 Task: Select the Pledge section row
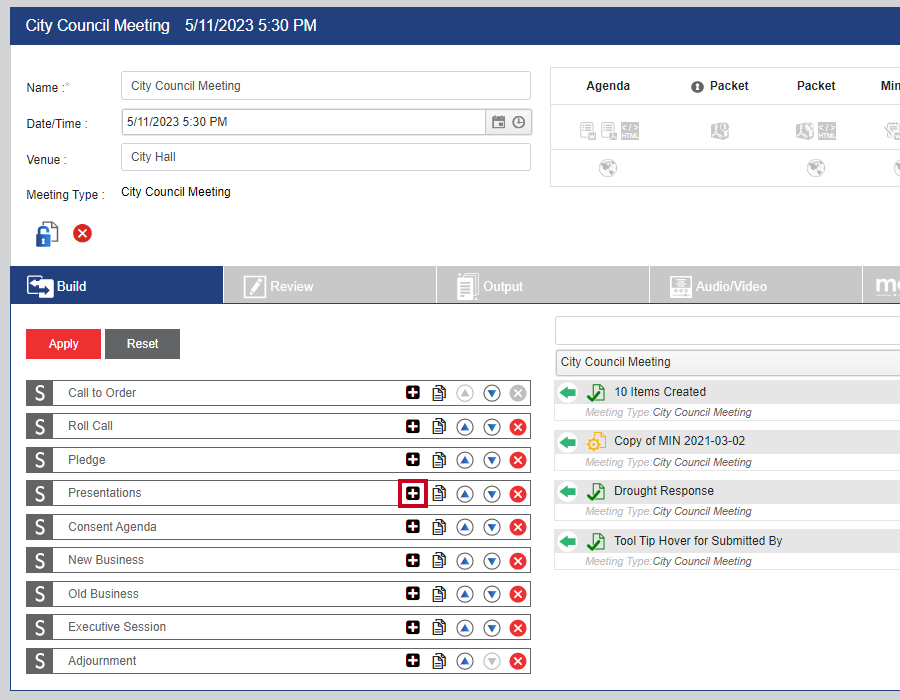coord(278,460)
